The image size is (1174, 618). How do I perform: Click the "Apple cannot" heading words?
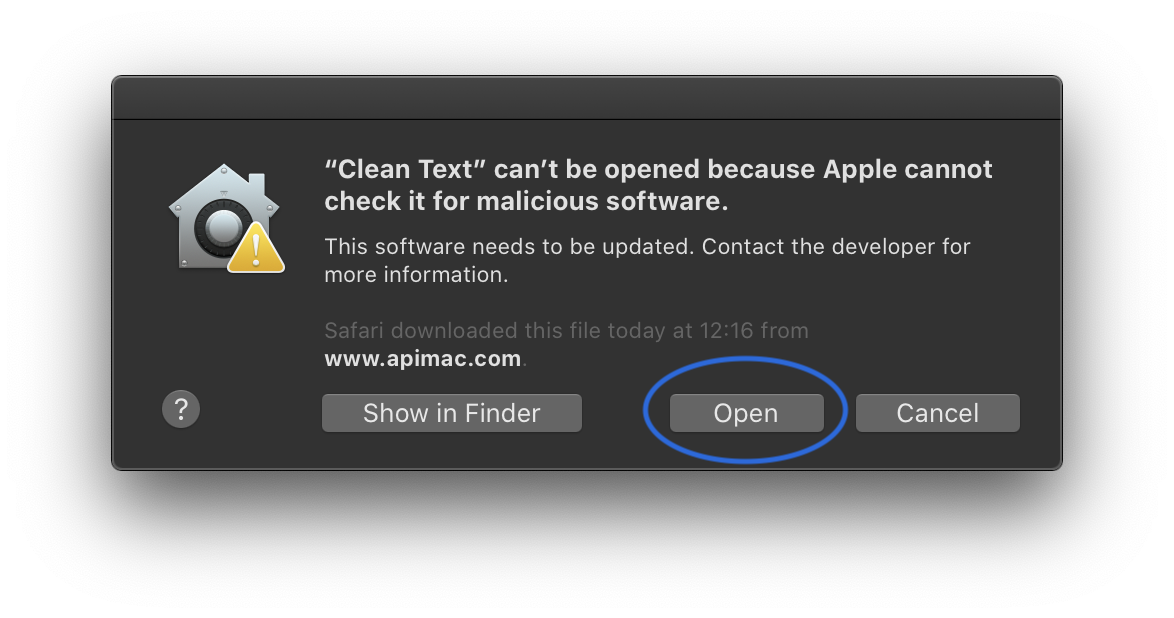point(907,169)
